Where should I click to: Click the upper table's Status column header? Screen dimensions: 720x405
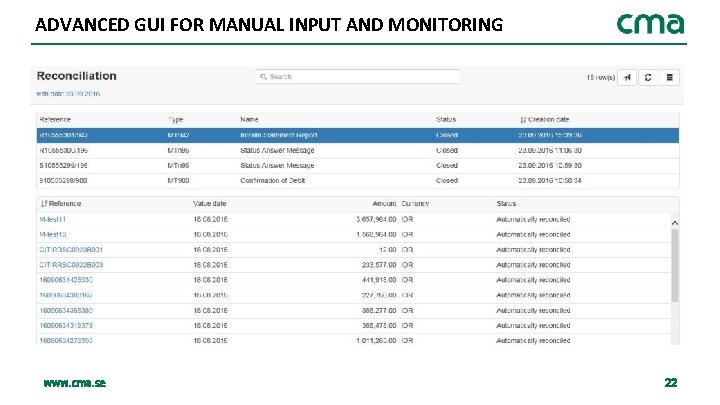[x=446, y=119]
